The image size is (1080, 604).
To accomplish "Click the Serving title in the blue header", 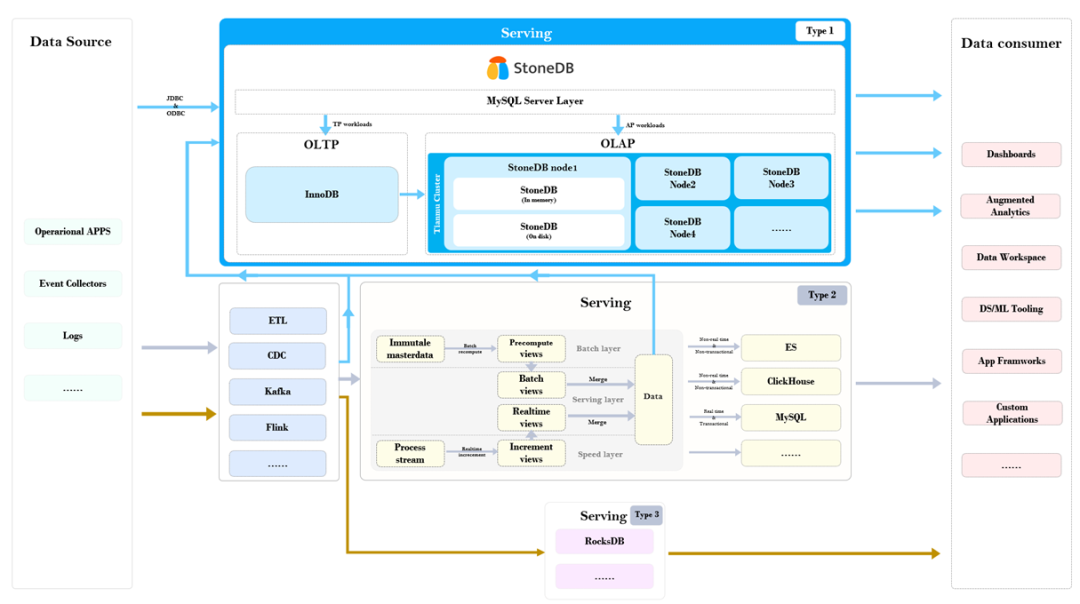I will (526, 32).
